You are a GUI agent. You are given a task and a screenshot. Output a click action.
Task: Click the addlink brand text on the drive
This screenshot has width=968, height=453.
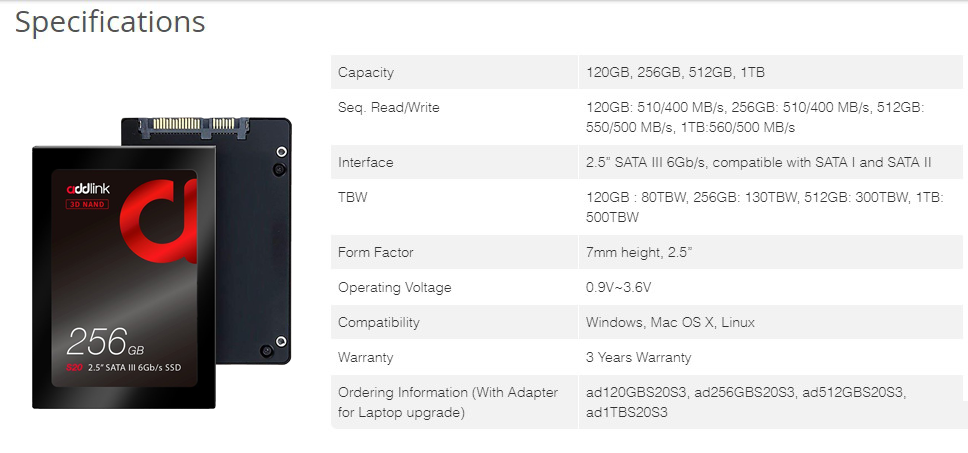(x=88, y=189)
